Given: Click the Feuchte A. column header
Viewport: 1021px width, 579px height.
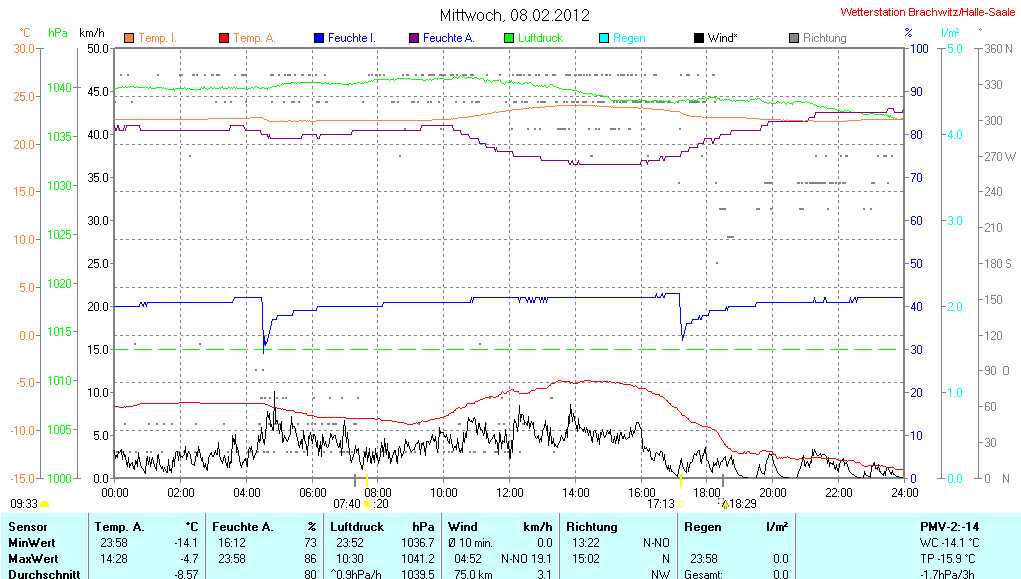Looking at the screenshot, I should pos(242,526).
